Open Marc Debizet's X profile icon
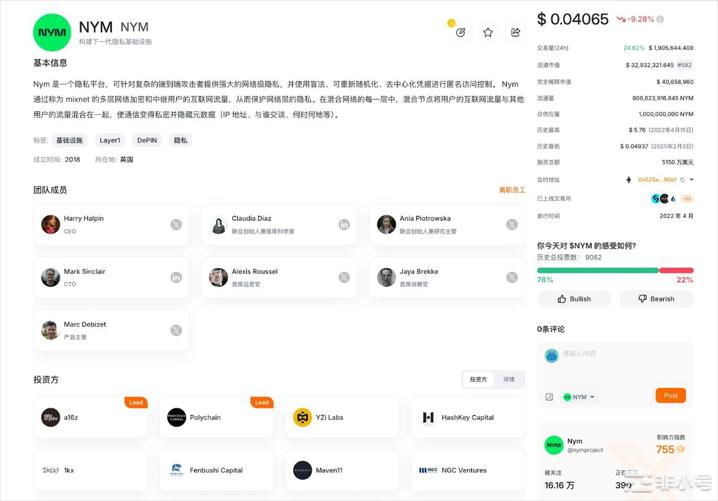718x501 pixels. pos(176,330)
